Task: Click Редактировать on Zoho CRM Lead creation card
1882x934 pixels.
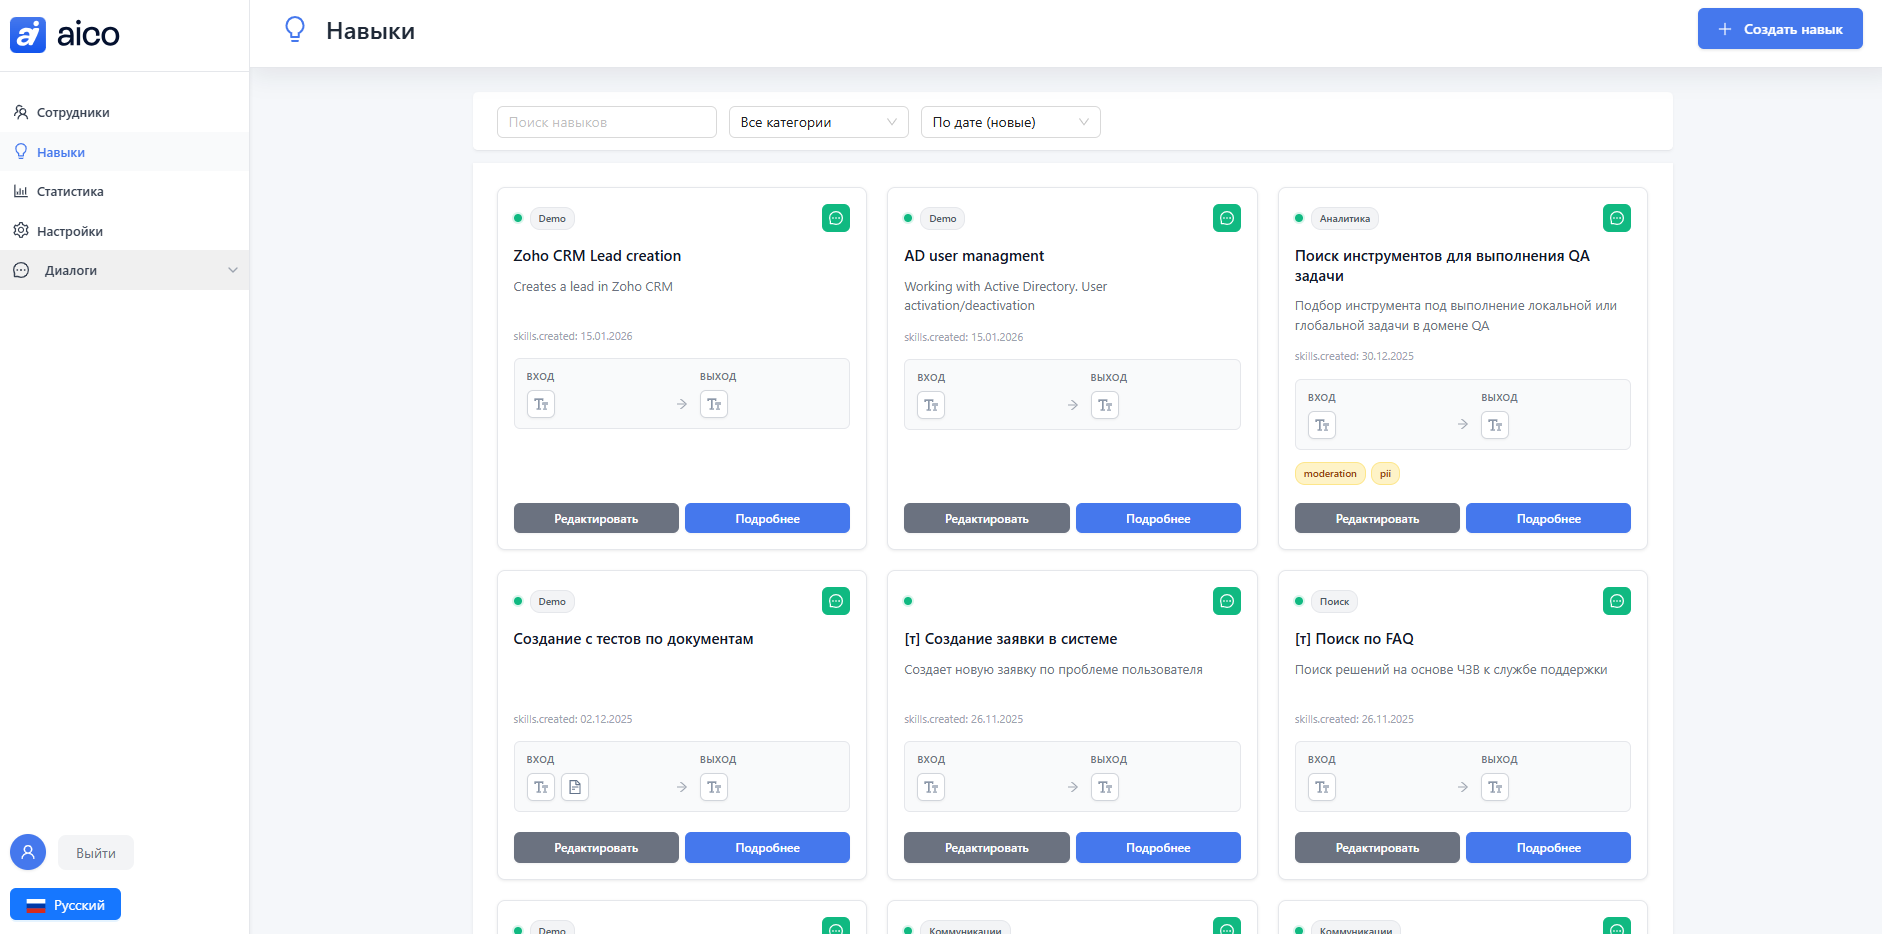Action: point(596,518)
